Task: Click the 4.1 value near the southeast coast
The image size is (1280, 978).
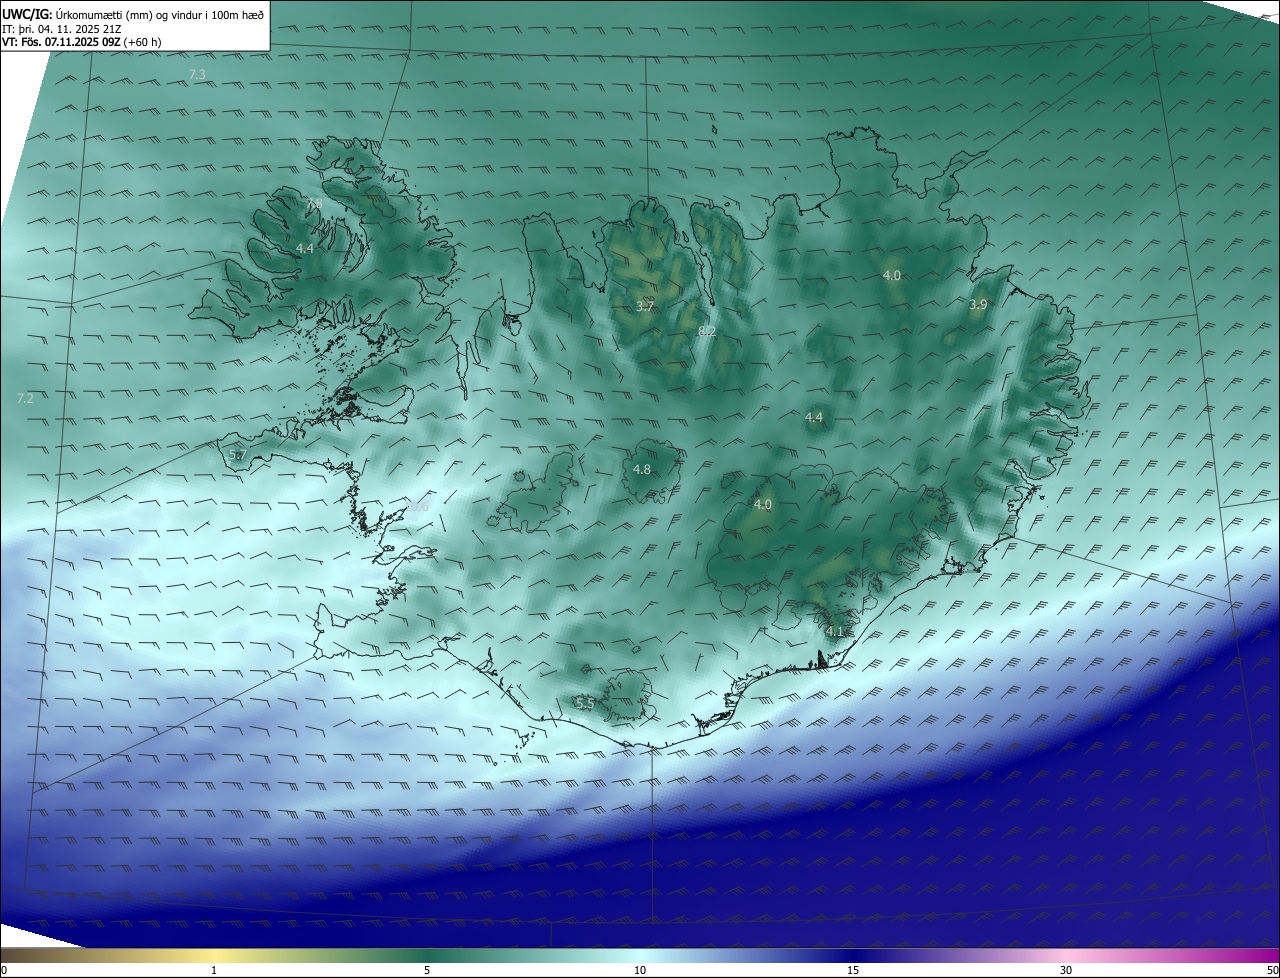Action: click(835, 631)
